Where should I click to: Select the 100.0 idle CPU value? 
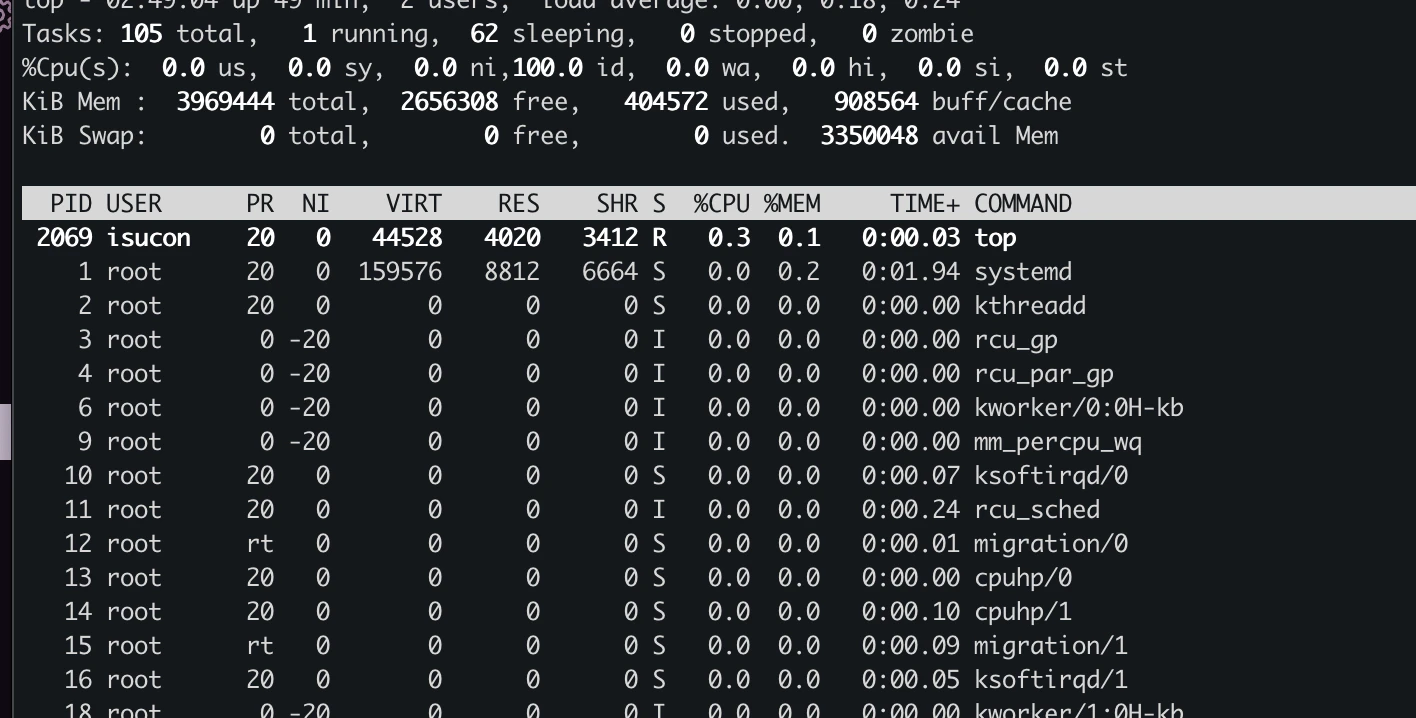(x=548, y=68)
